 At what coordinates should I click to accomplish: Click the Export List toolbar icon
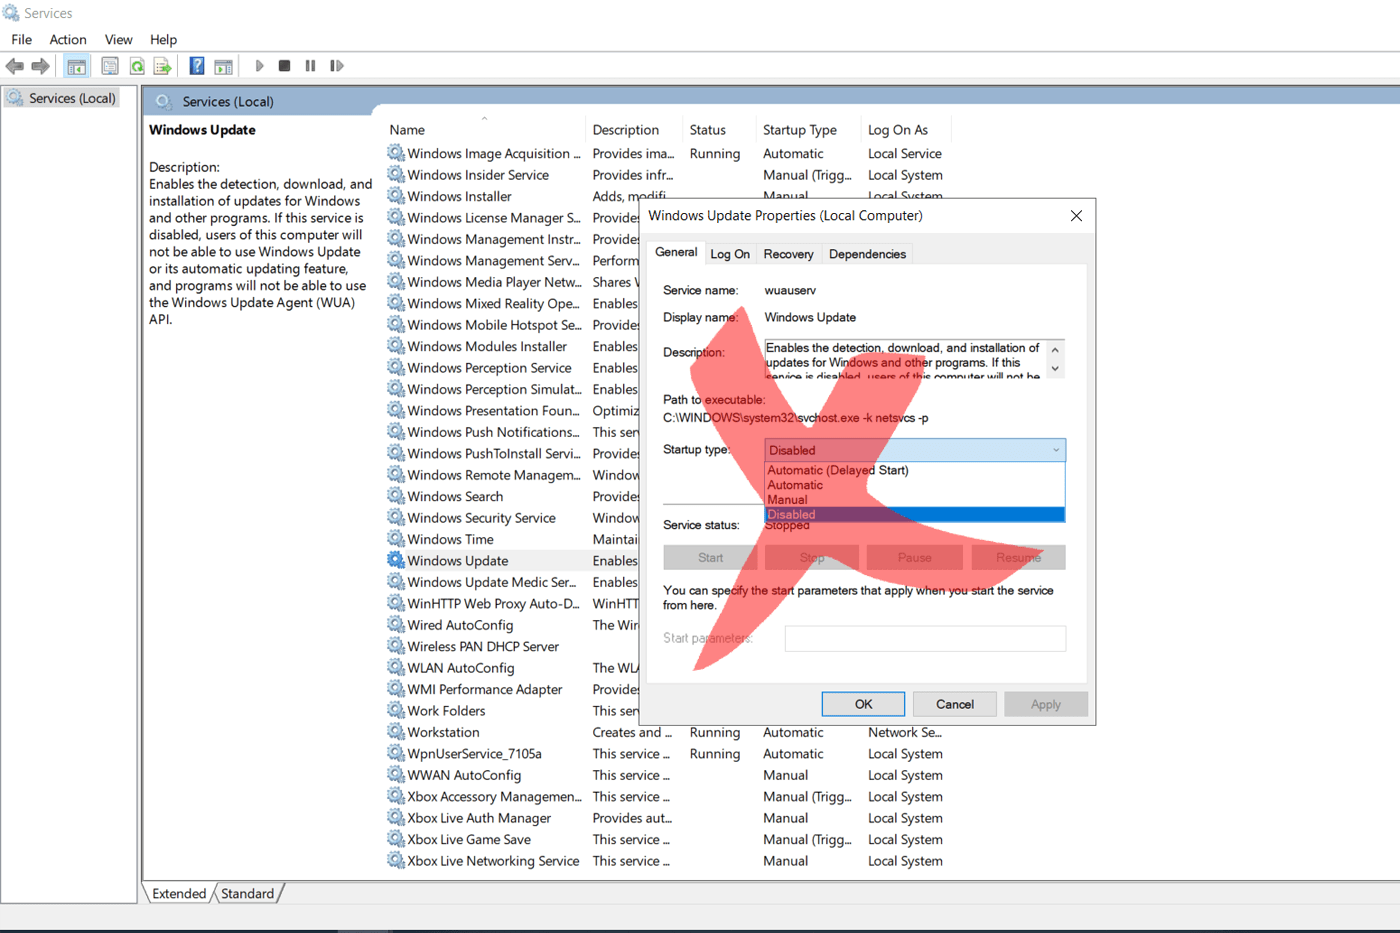click(x=163, y=66)
